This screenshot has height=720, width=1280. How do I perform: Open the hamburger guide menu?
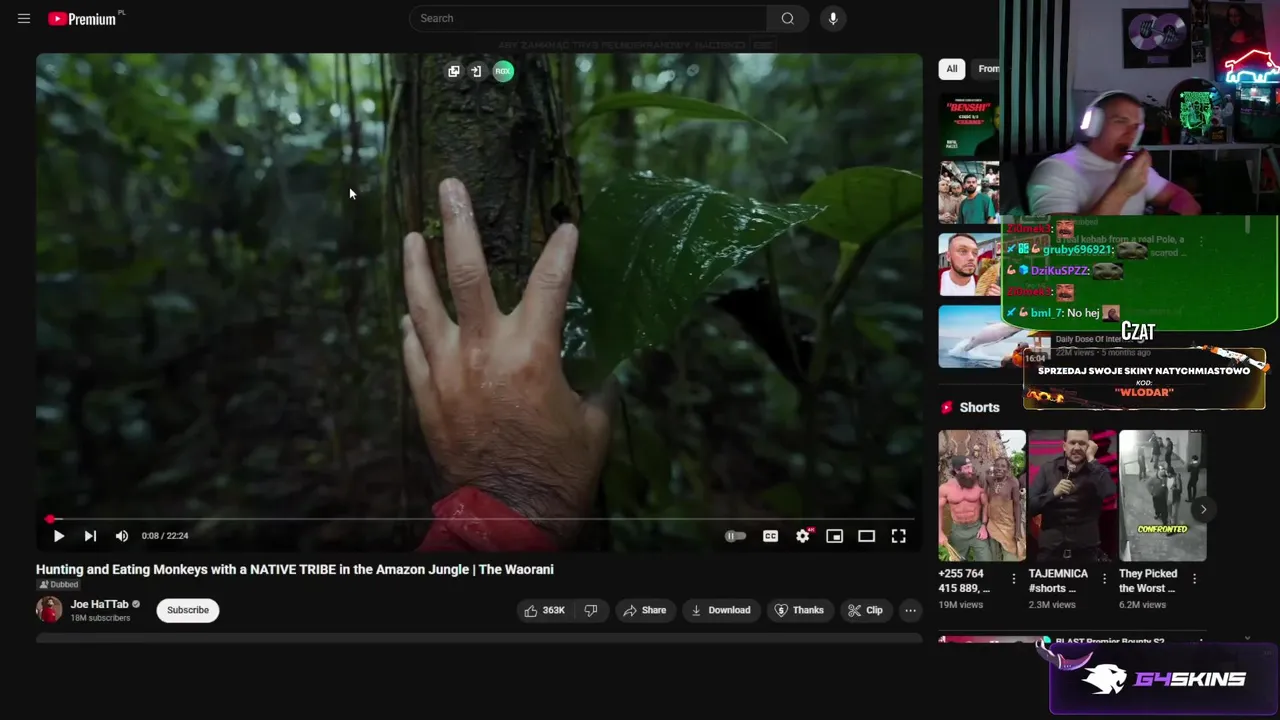24,18
